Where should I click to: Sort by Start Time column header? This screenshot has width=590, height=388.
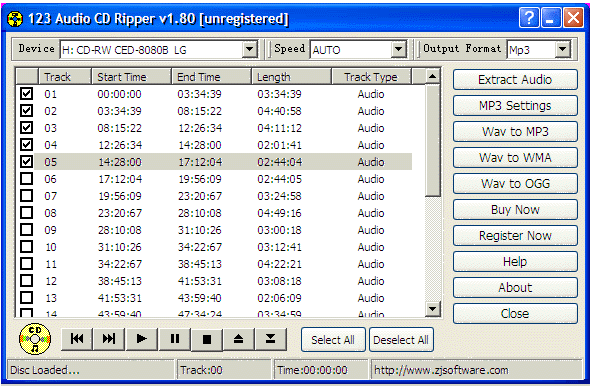click(131, 77)
